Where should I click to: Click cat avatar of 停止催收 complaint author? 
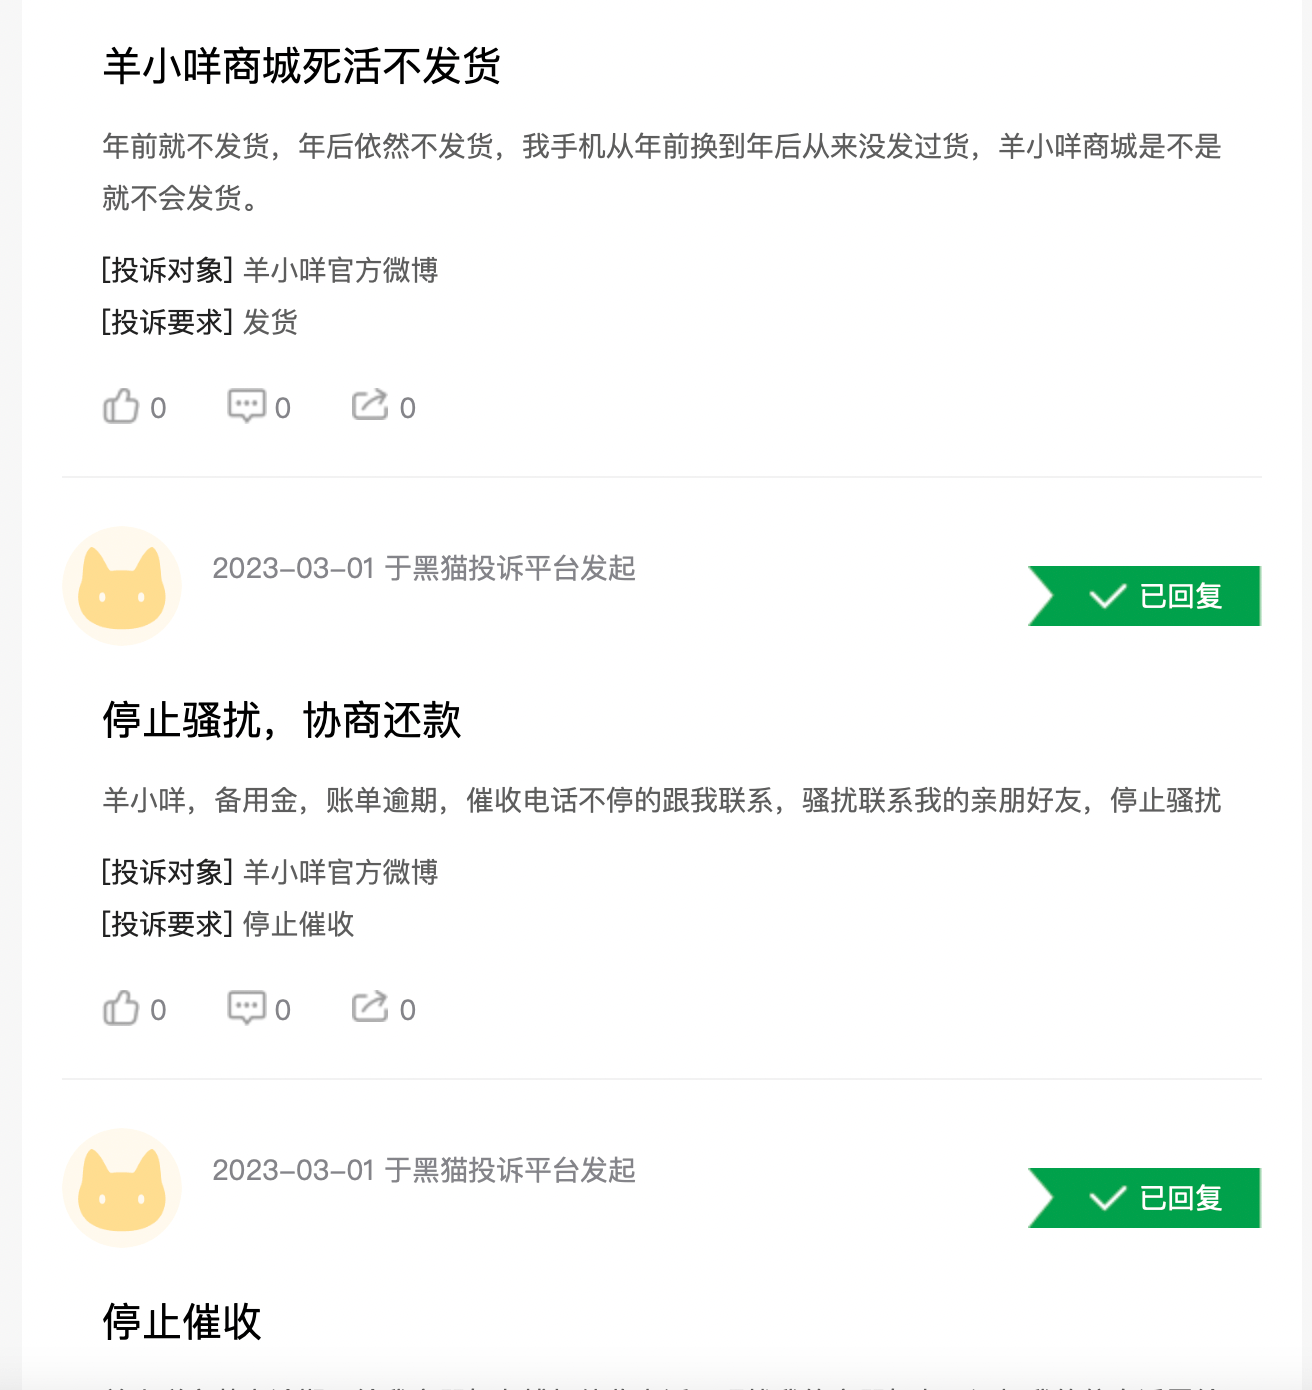point(122,1188)
